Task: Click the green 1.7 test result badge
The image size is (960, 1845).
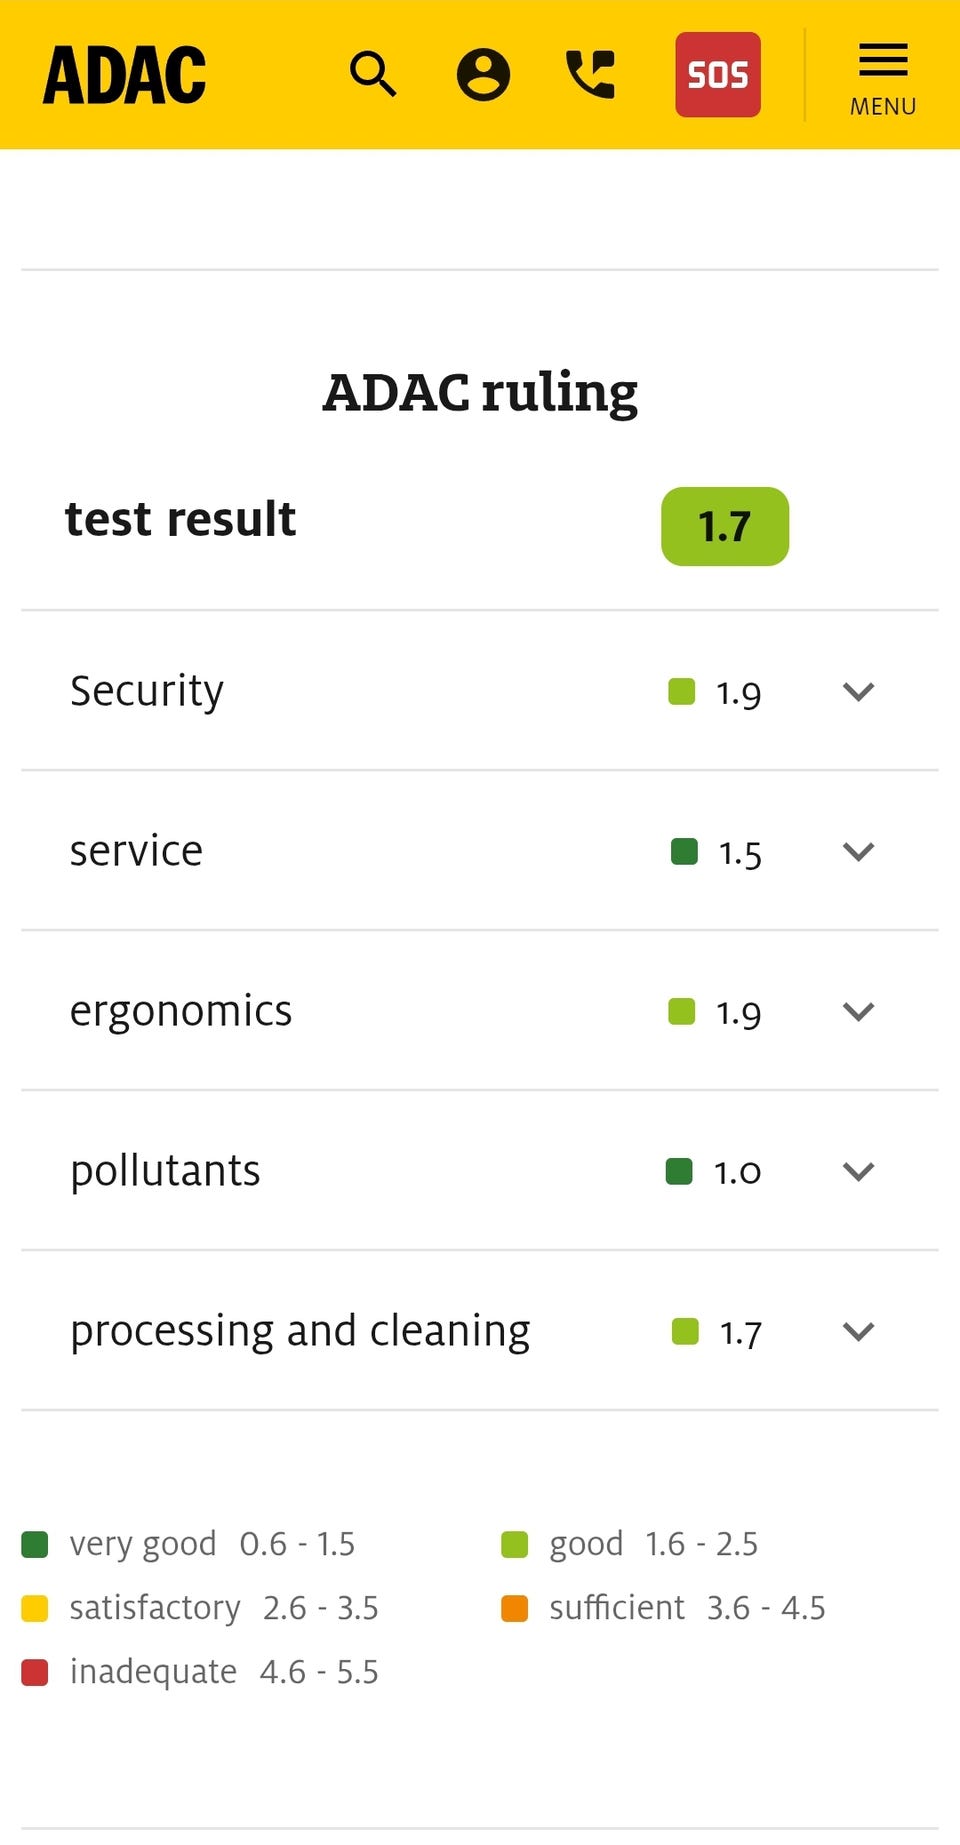Action: point(724,526)
